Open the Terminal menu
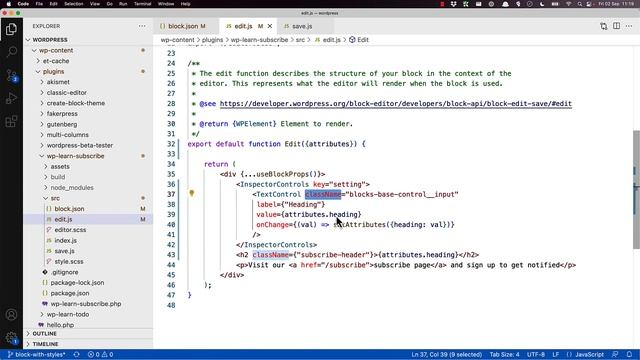 (x=142, y=4)
